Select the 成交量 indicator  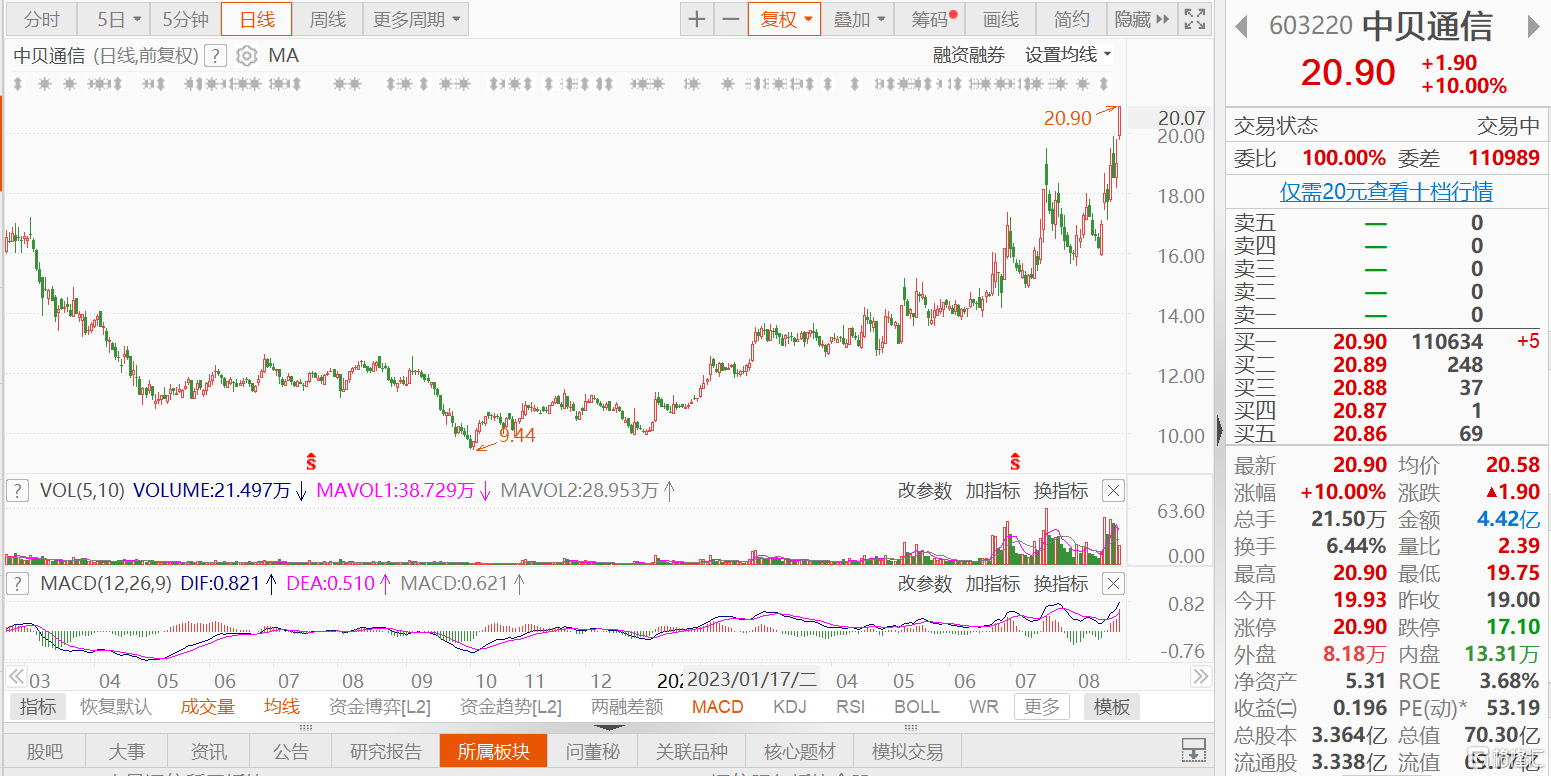[x=207, y=707]
